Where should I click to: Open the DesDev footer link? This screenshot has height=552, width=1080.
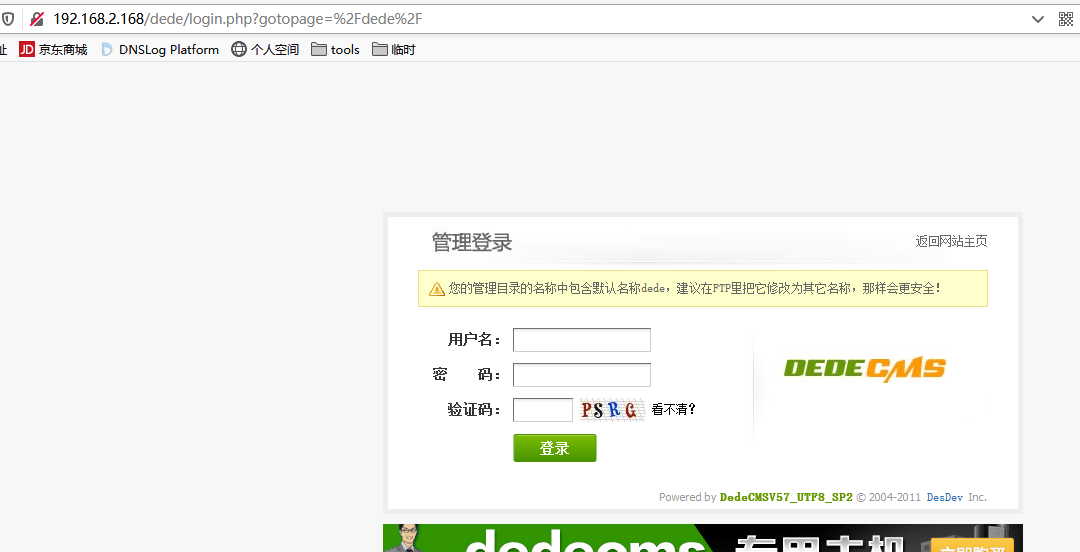[944, 497]
